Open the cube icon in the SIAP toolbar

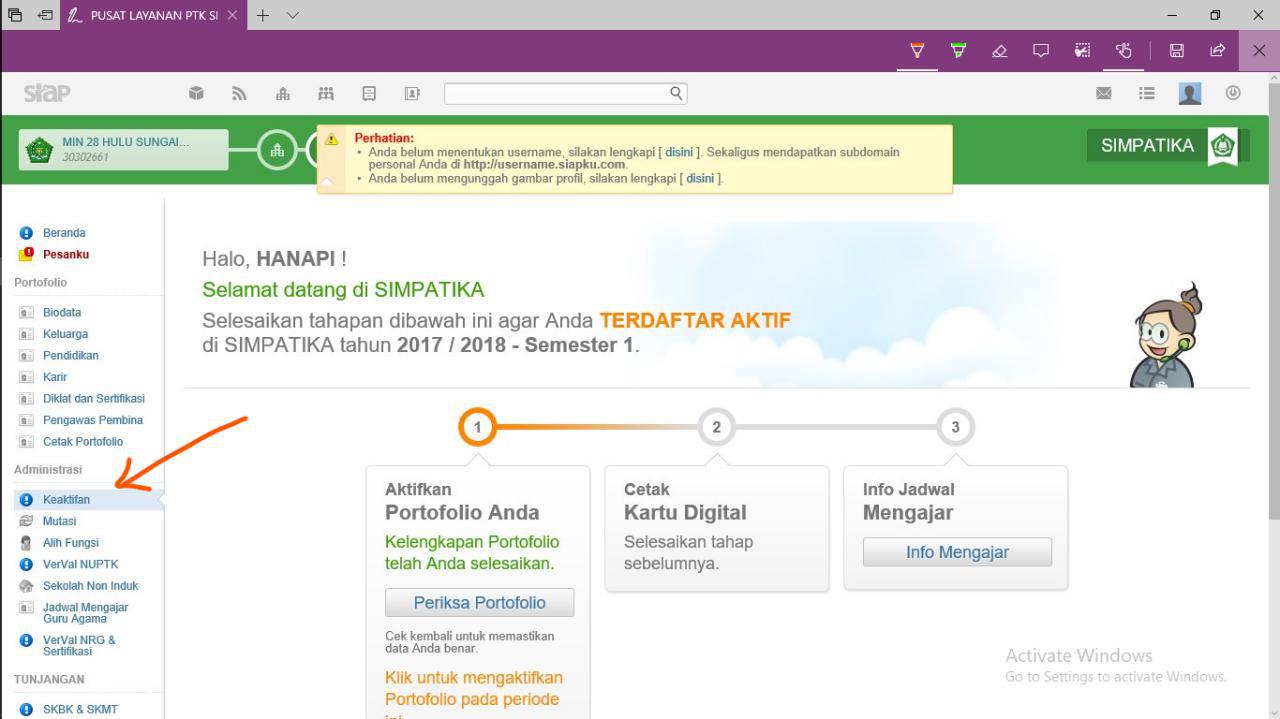pos(197,93)
